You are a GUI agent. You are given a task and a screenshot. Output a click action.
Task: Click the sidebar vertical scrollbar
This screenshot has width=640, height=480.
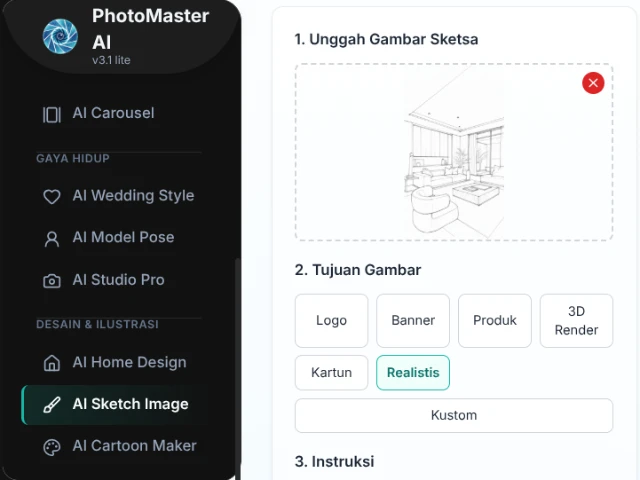(237, 367)
